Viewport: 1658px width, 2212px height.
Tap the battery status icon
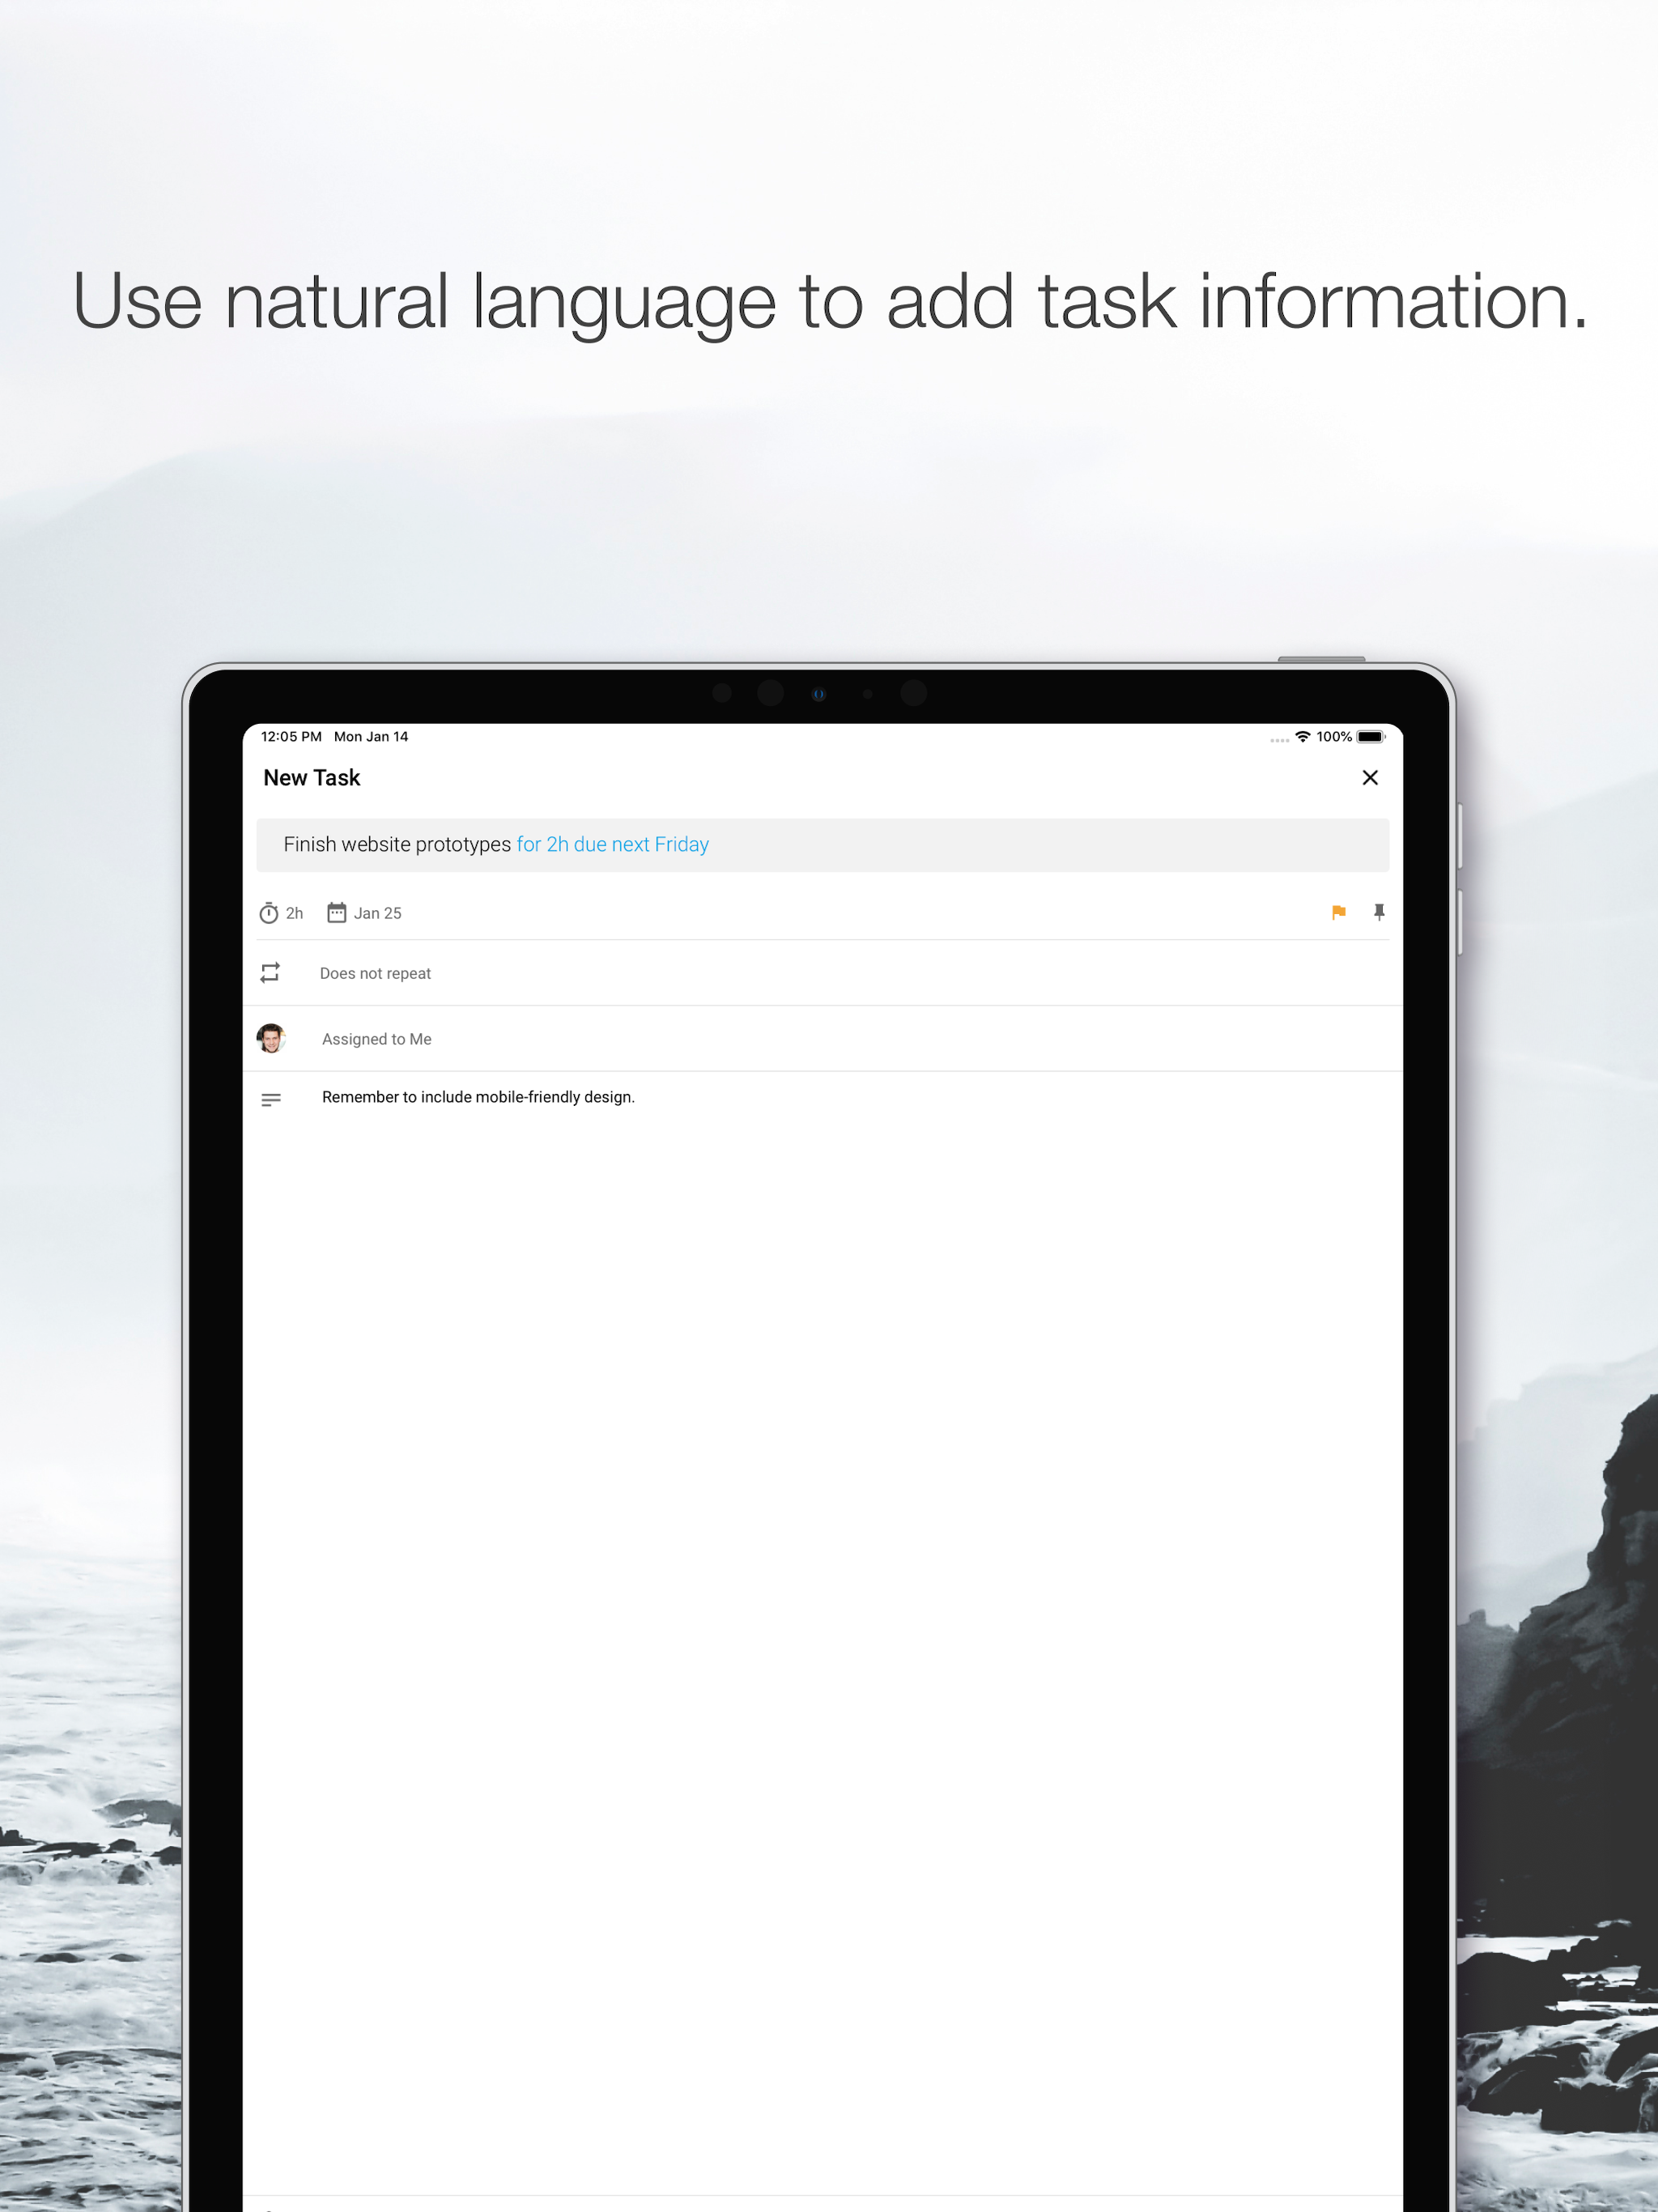[x=1370, y=736]
